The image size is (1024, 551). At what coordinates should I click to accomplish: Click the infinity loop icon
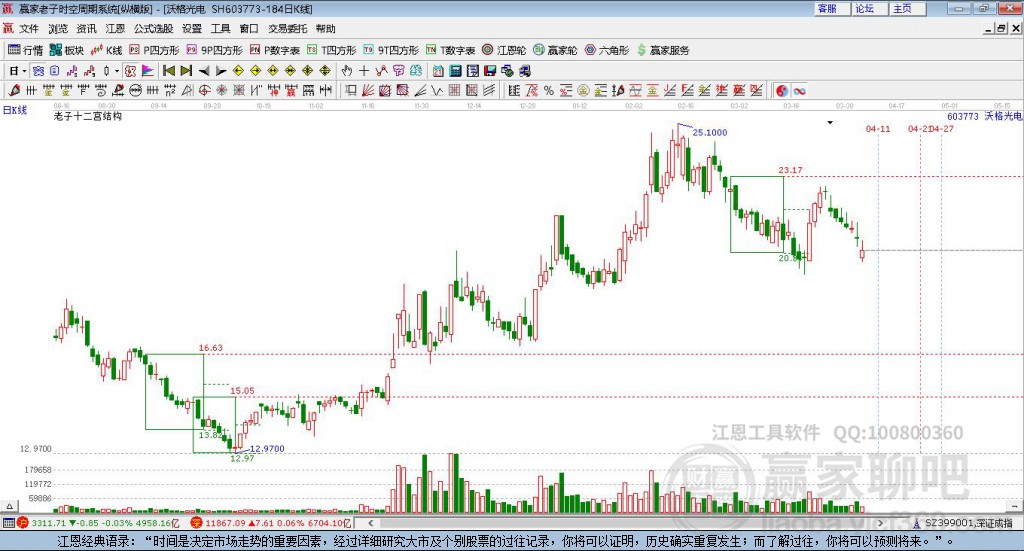click(799, 91)
